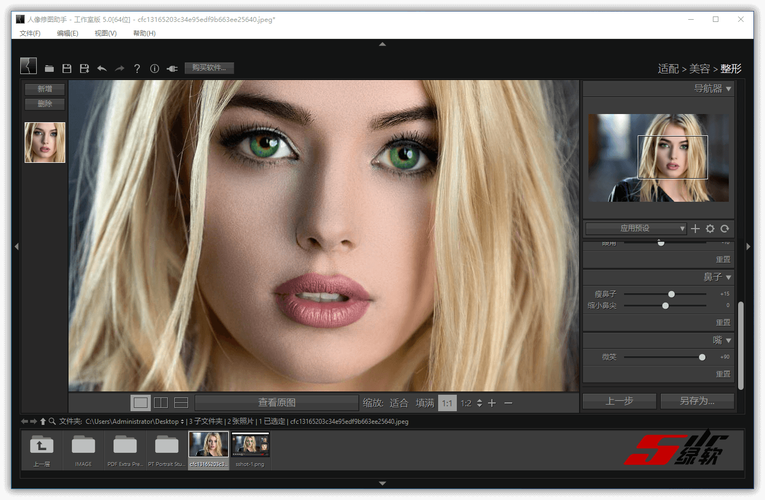Viewport: 765px width, 500px height.
Task: Collapse the right panel with the right-edge arrow
Action: coord(748,247)
